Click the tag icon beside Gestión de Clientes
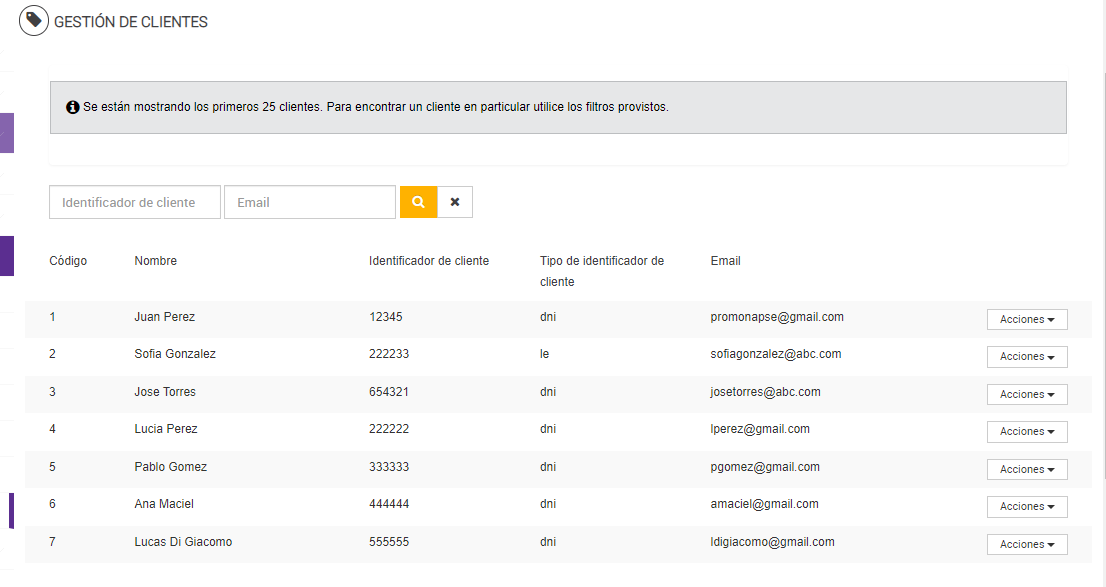1106x587 pixels. coord(34,21)
